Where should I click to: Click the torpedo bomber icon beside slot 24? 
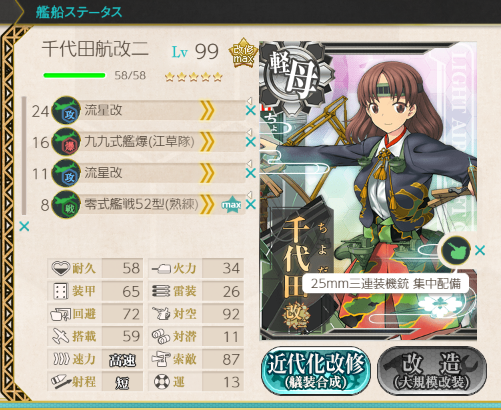[x=66, y=110]
